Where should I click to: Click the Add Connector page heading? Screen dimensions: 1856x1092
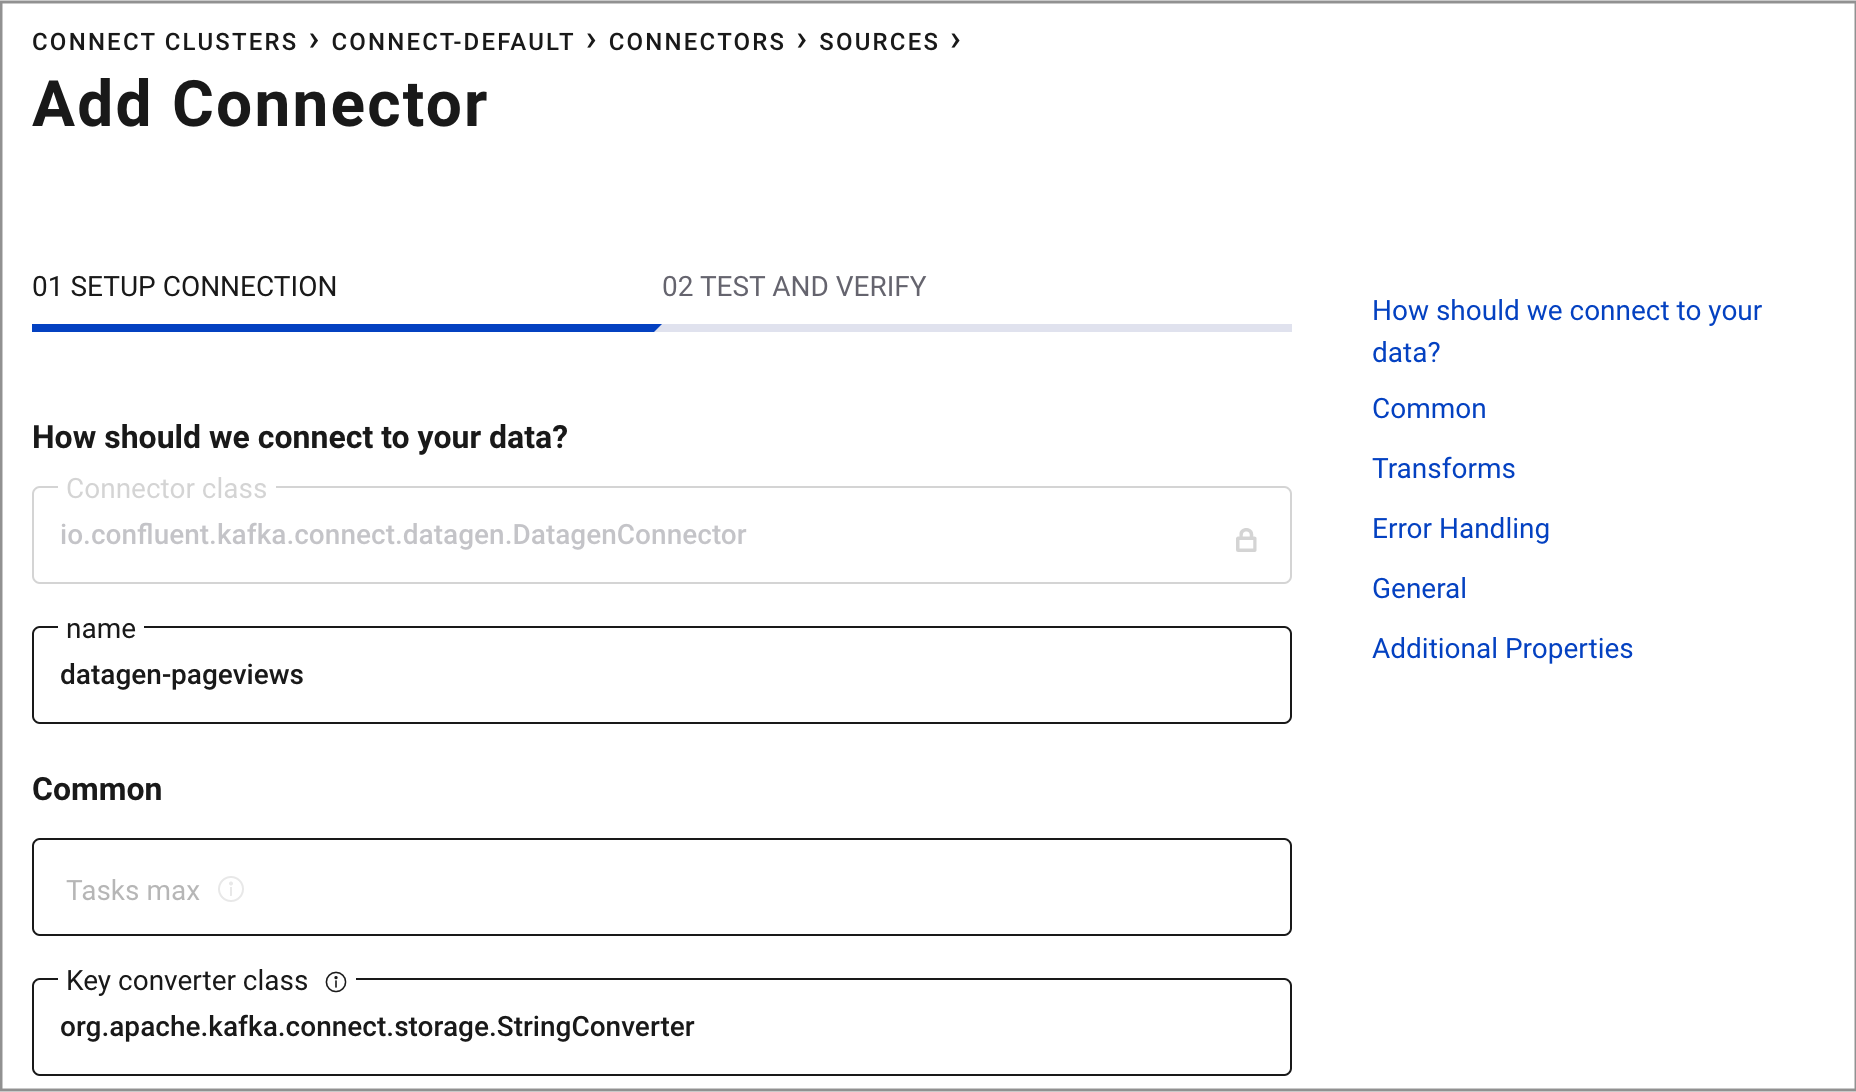(x=260, y=105)
